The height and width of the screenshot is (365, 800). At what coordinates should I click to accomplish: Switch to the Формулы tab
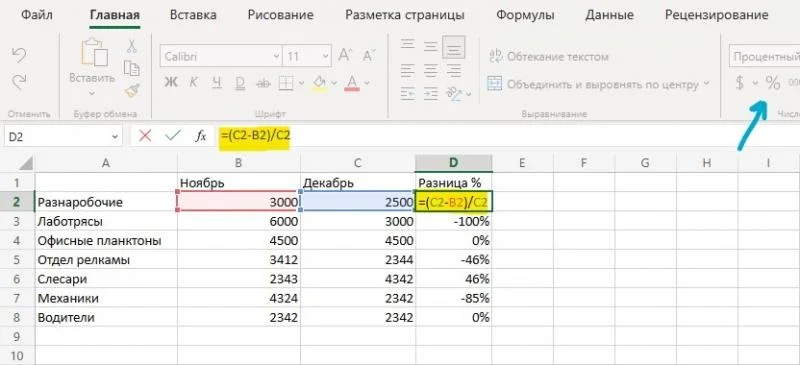(525, 15)
